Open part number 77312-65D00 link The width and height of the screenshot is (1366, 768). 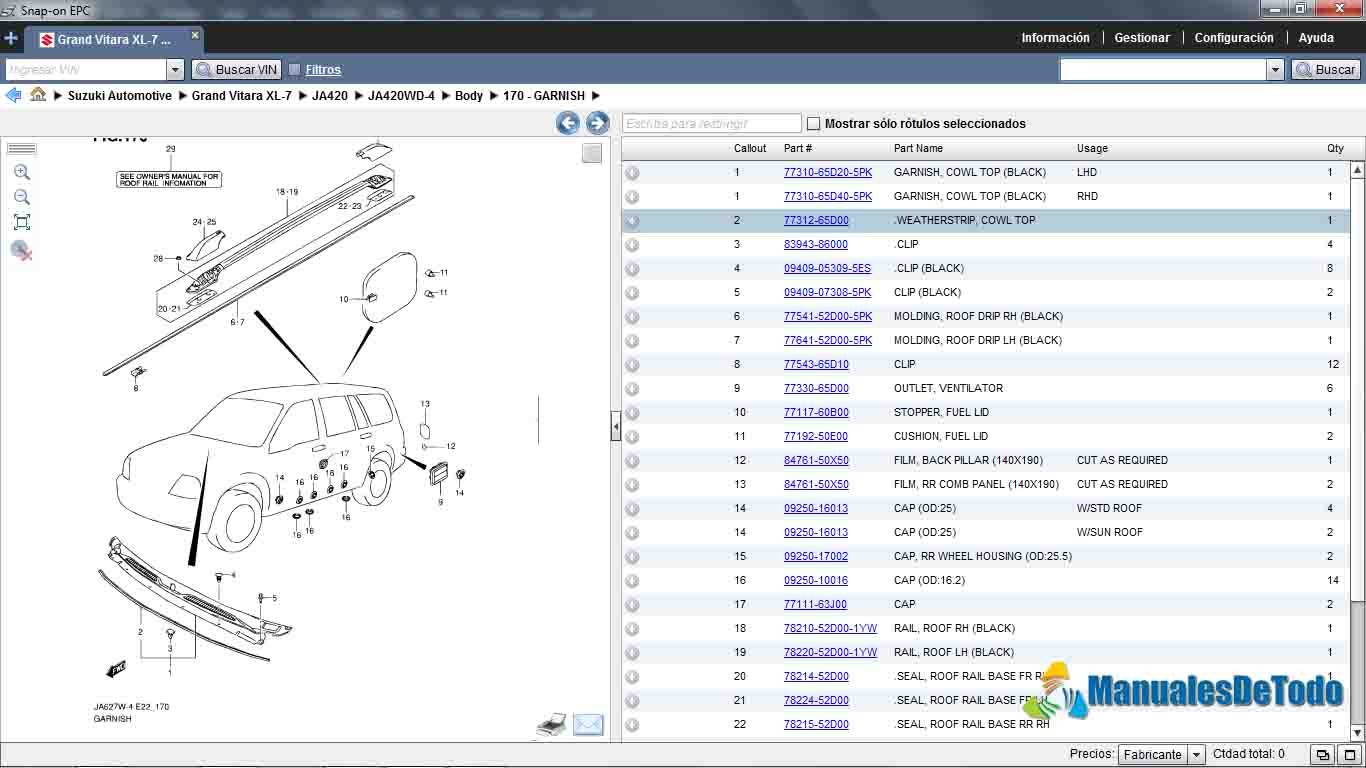[x=816, y=220]
